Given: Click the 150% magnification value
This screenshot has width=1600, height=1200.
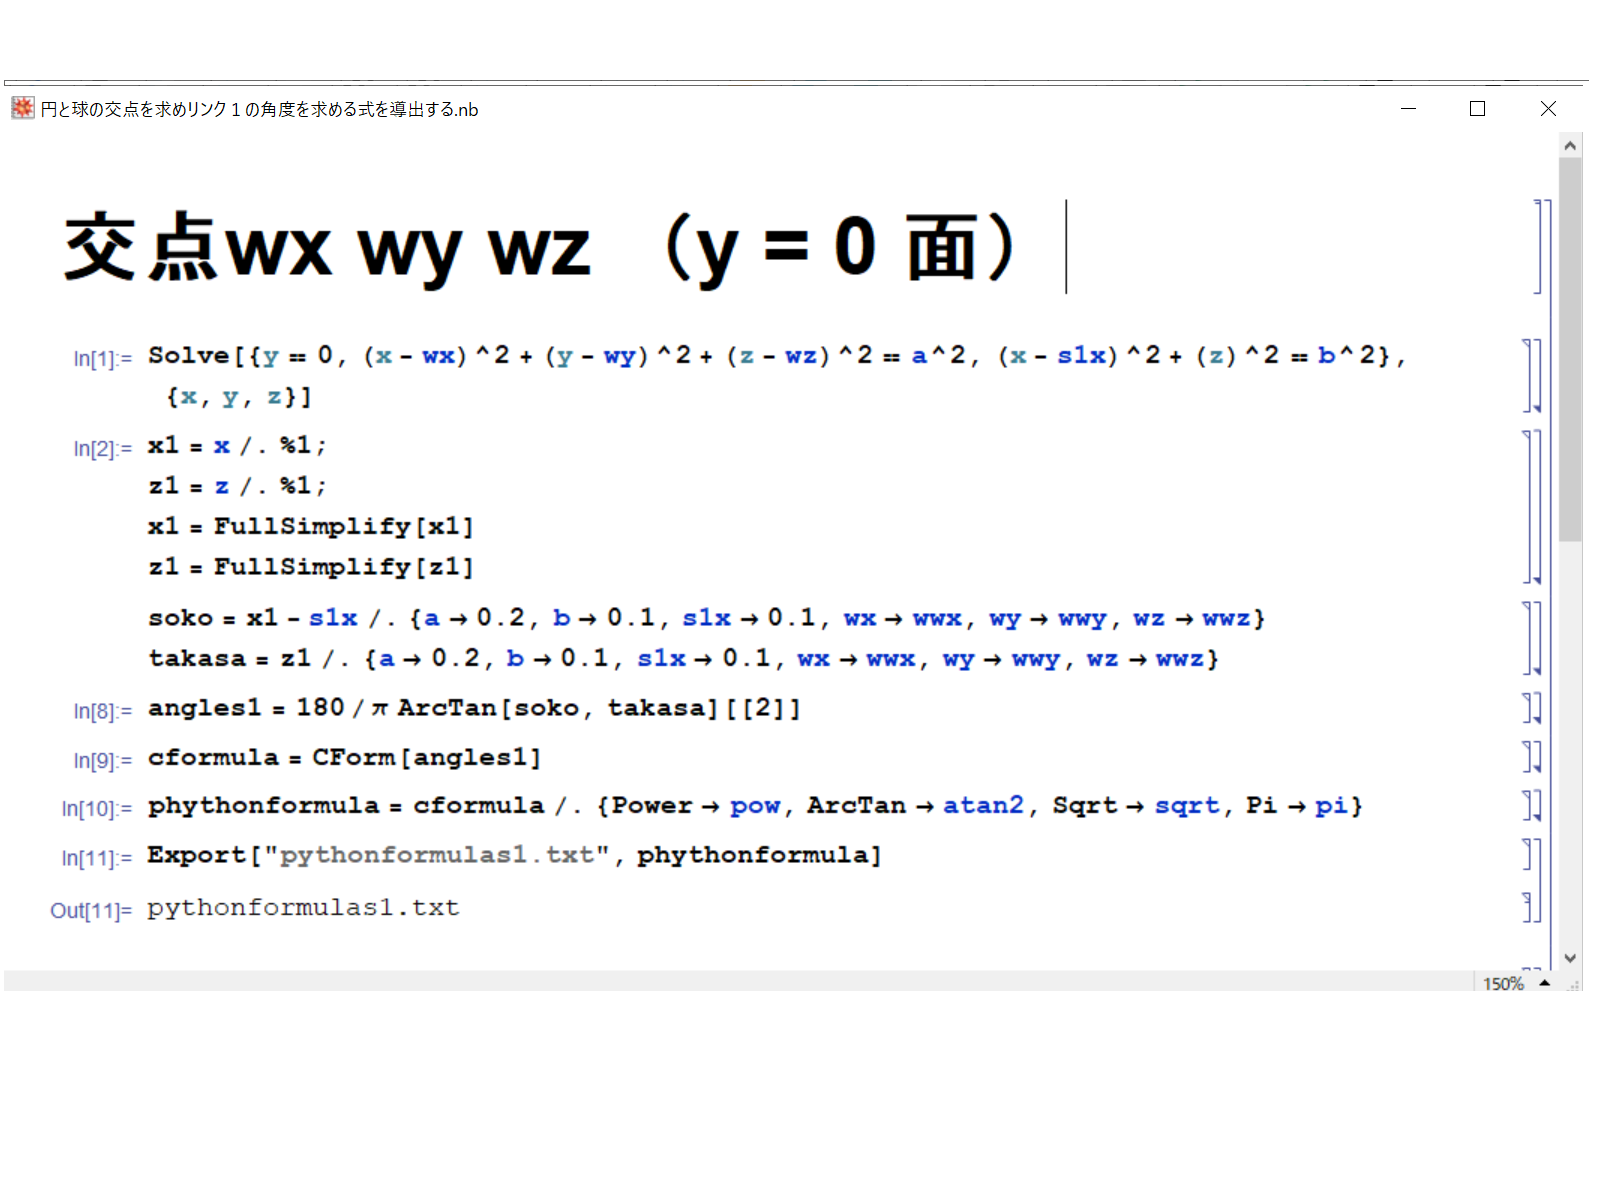Looking at the screenshot, I should pos(1503,984).
